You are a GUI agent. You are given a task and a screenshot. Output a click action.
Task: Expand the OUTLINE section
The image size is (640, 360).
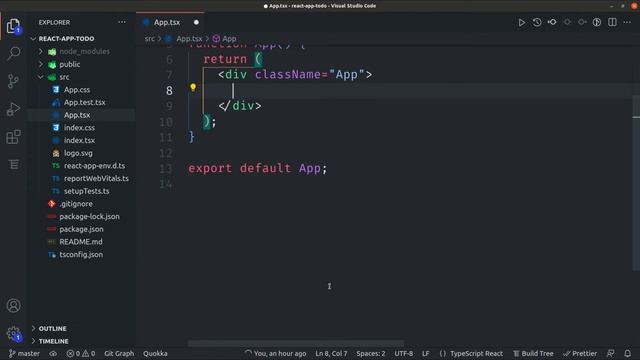pyautogui.click(x=52, y=329)
